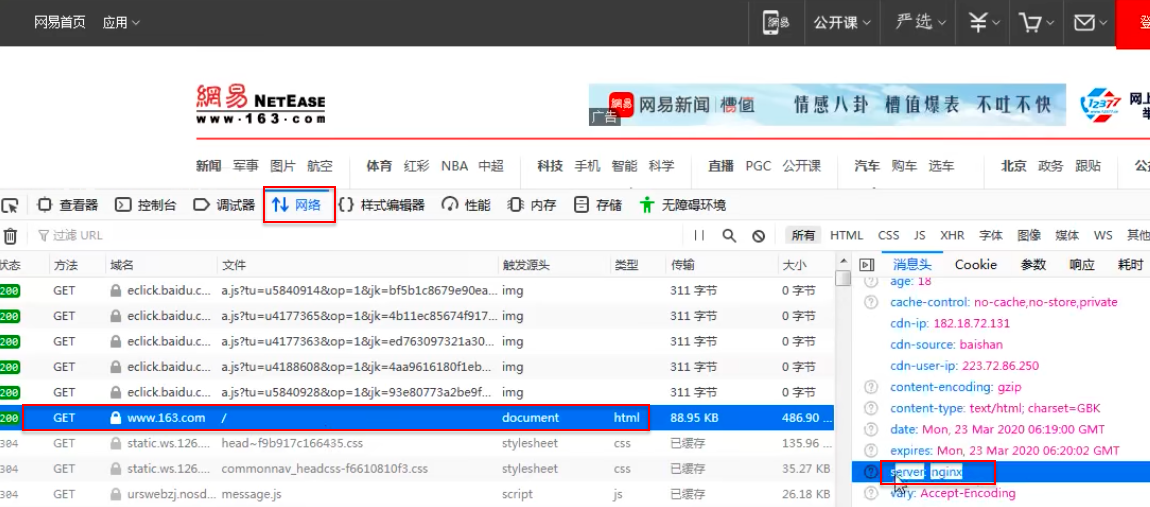The image size is (1150, 507).
Task: Clear network log with trash icon
Action: (10, 236)
